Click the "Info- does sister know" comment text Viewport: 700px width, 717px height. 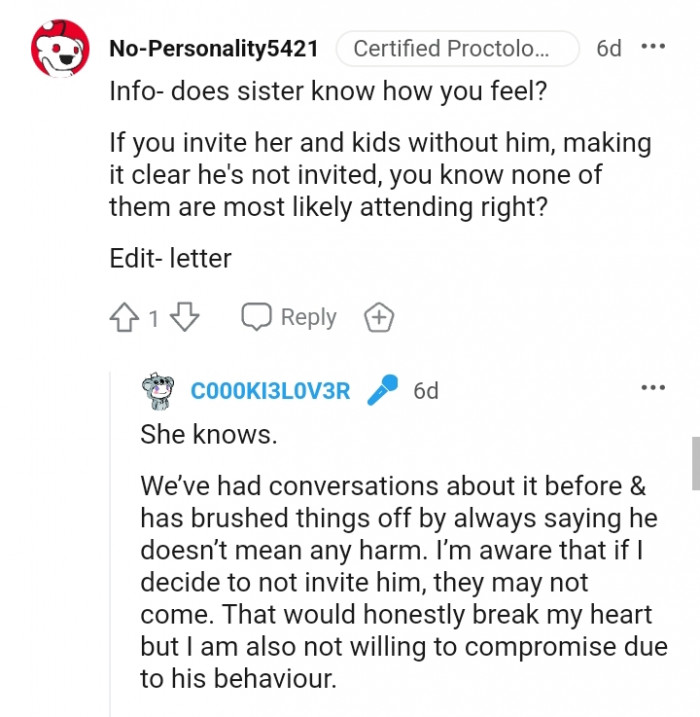pyautogui.click(x=300, y=94)
